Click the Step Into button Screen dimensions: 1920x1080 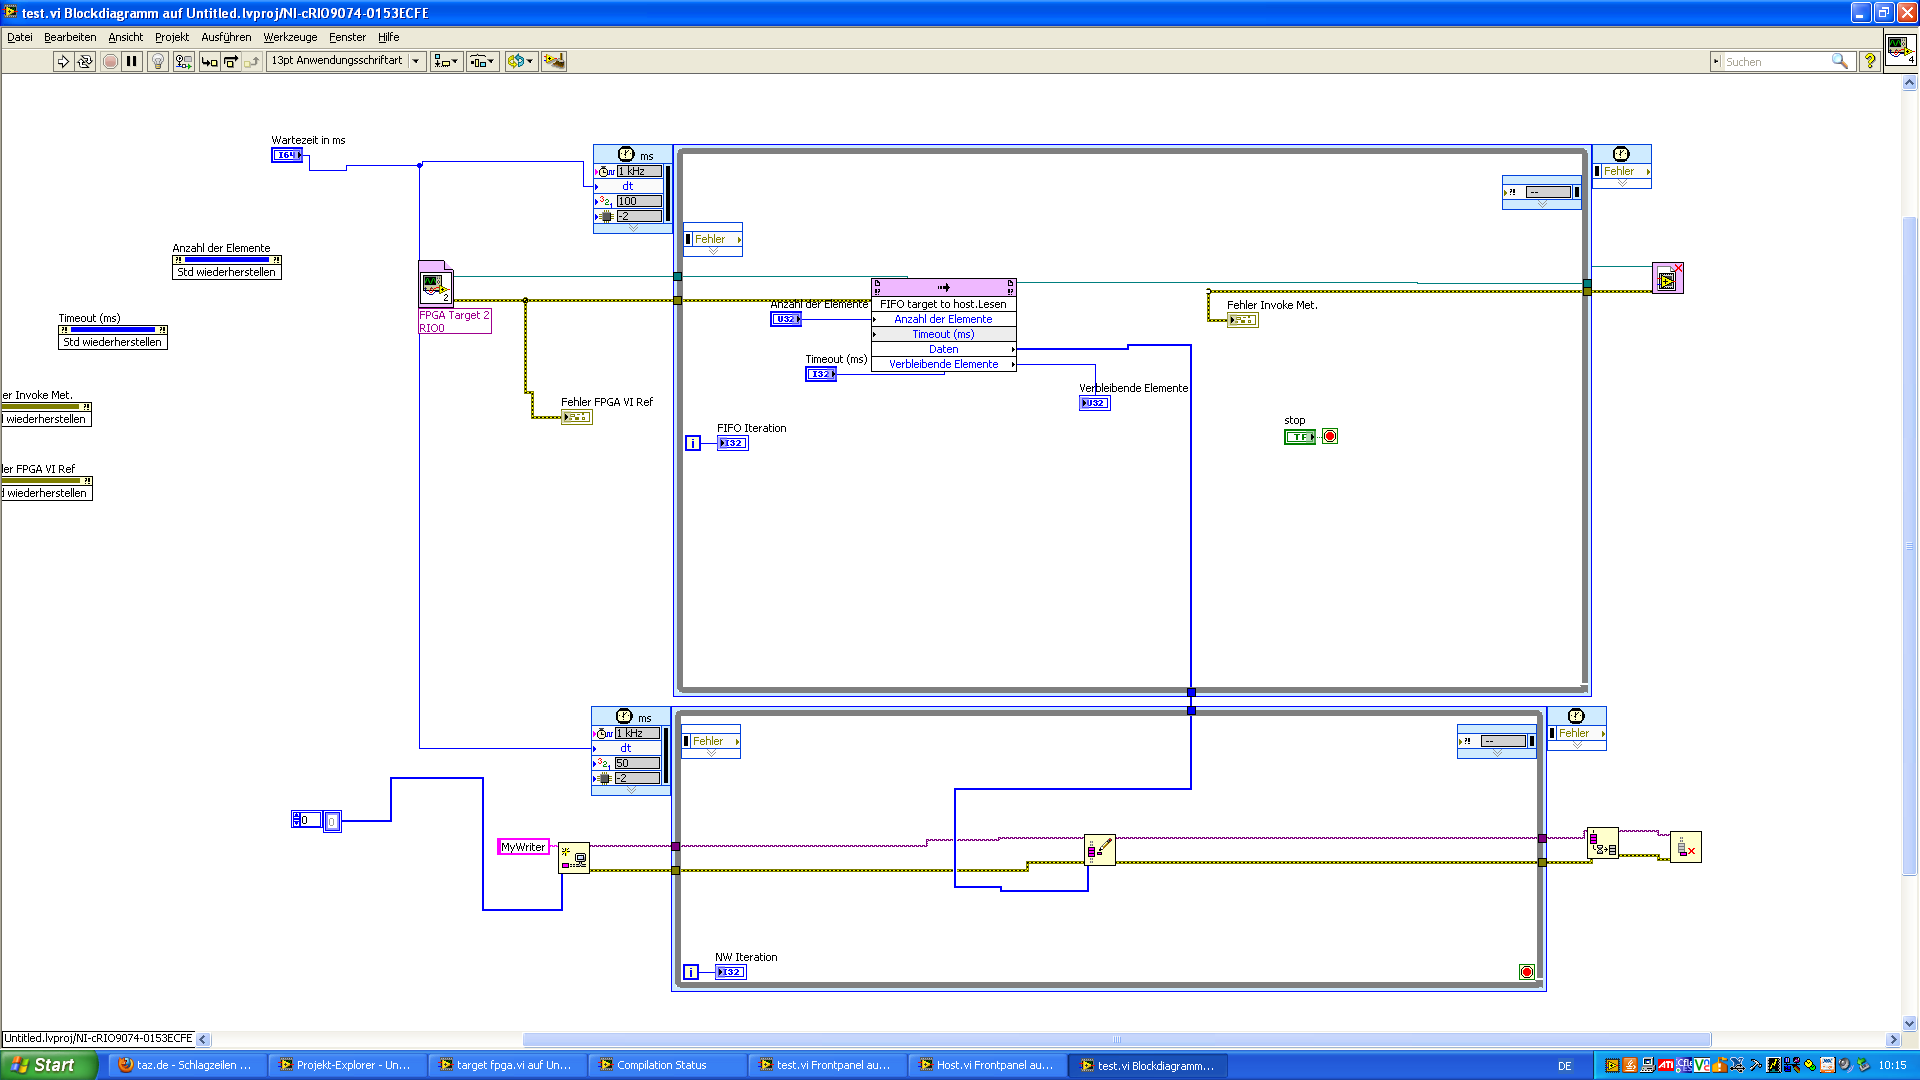pos(209,62)
